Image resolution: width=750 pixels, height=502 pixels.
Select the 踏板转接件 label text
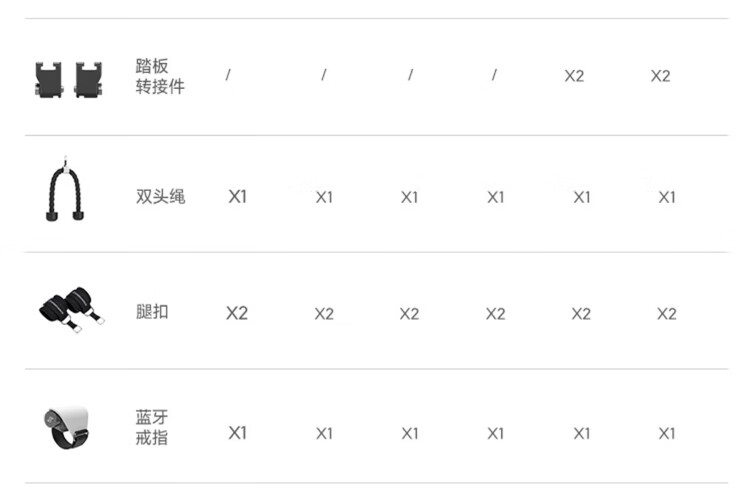[159, 77]
